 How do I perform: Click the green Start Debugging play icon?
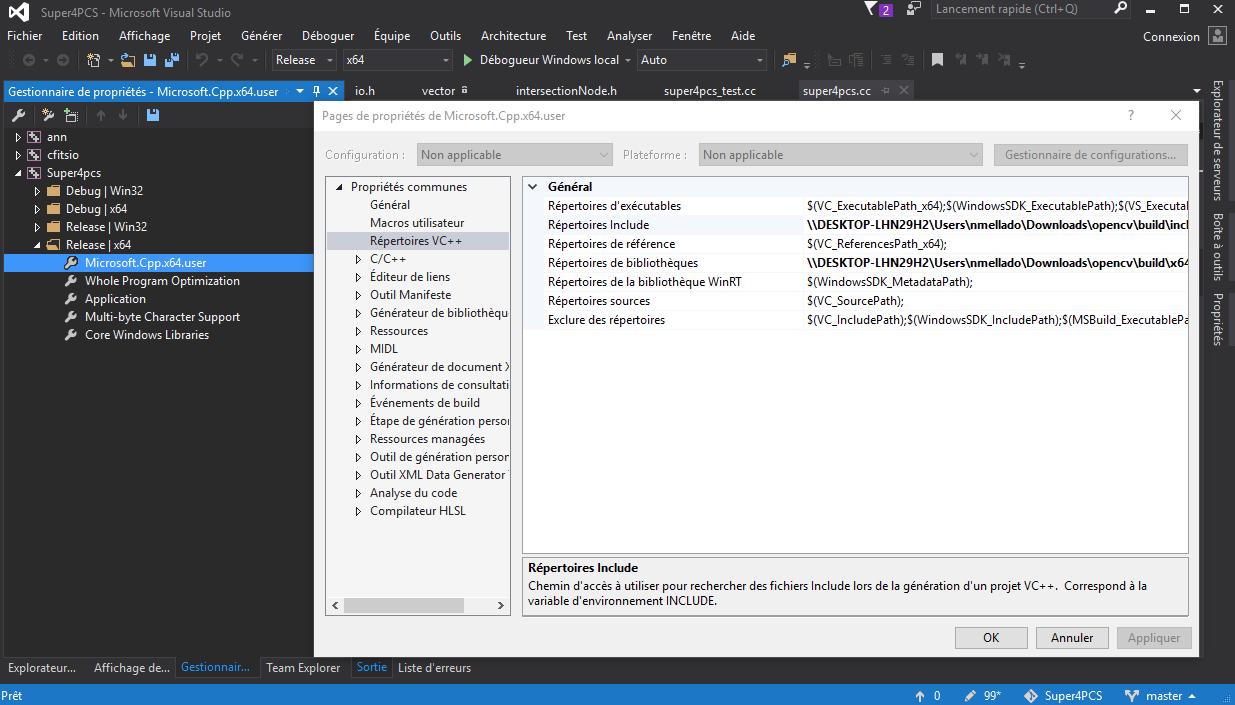pos(467,60)
